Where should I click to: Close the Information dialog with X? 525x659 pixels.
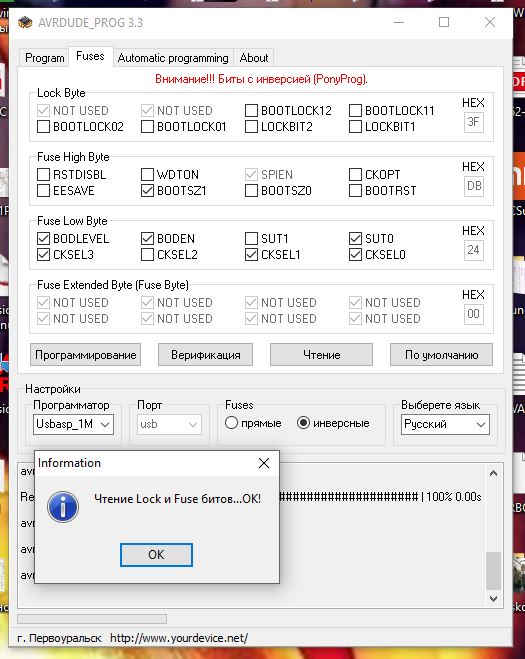pos(264,463)
